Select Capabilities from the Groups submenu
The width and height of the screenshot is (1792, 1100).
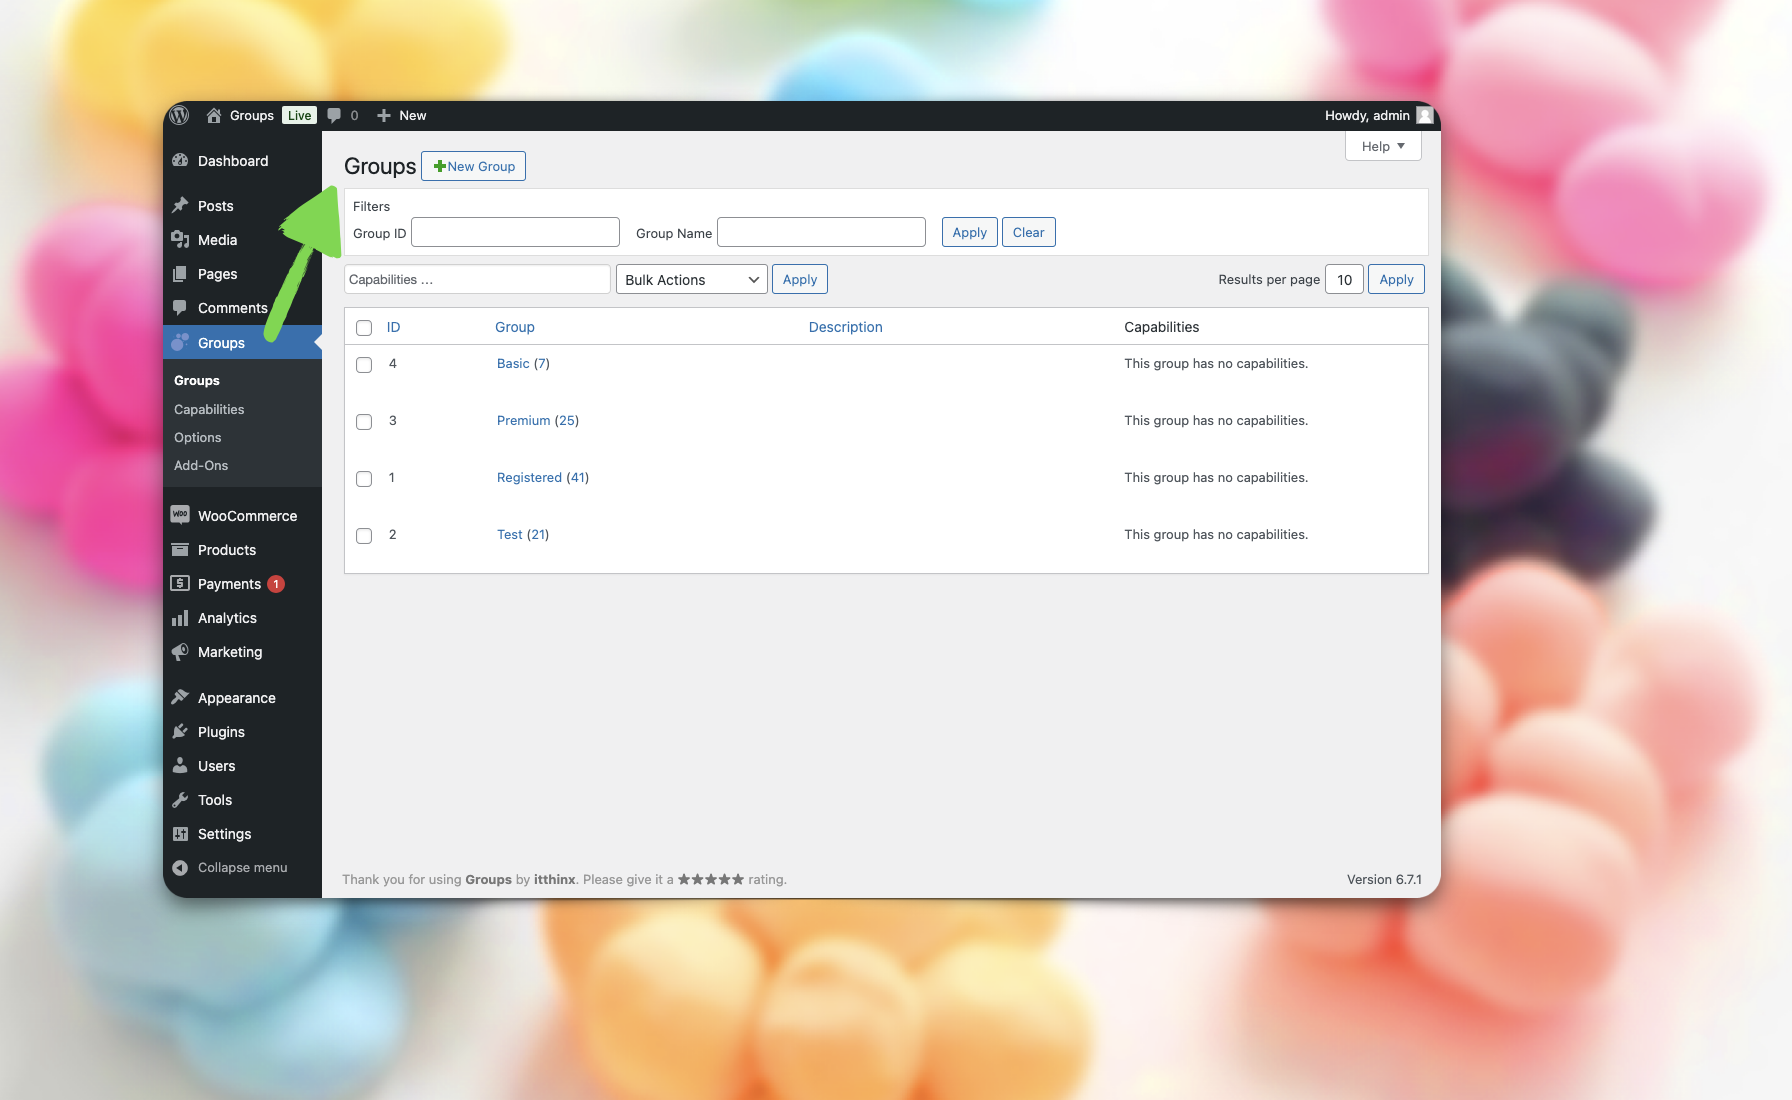point(209,409)
